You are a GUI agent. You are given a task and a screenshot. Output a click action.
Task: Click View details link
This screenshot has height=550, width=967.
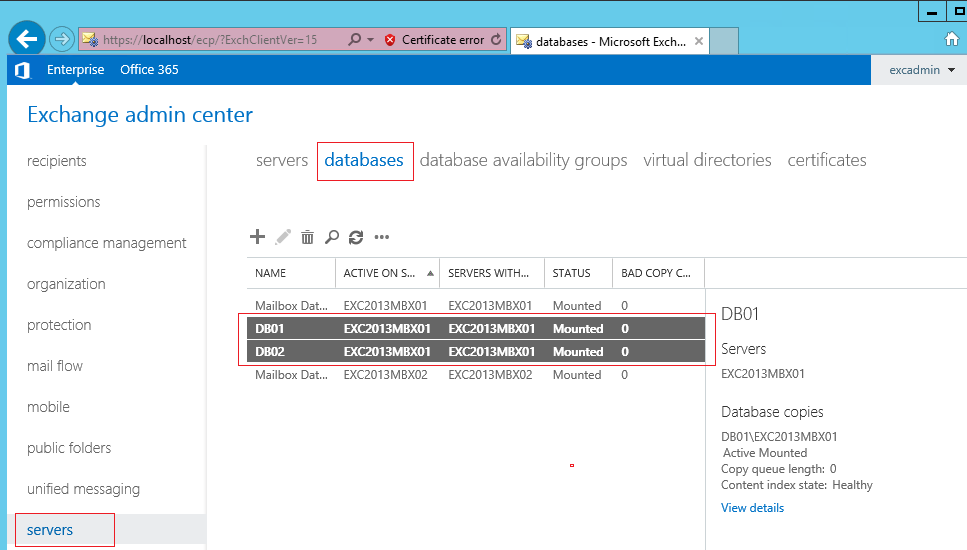point(752,508)
